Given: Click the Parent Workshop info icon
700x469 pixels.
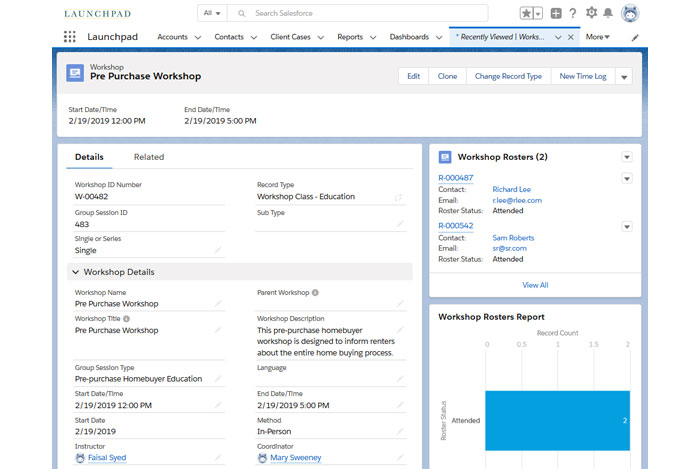Looking at the screenshot, I should (x=315, y=293).
